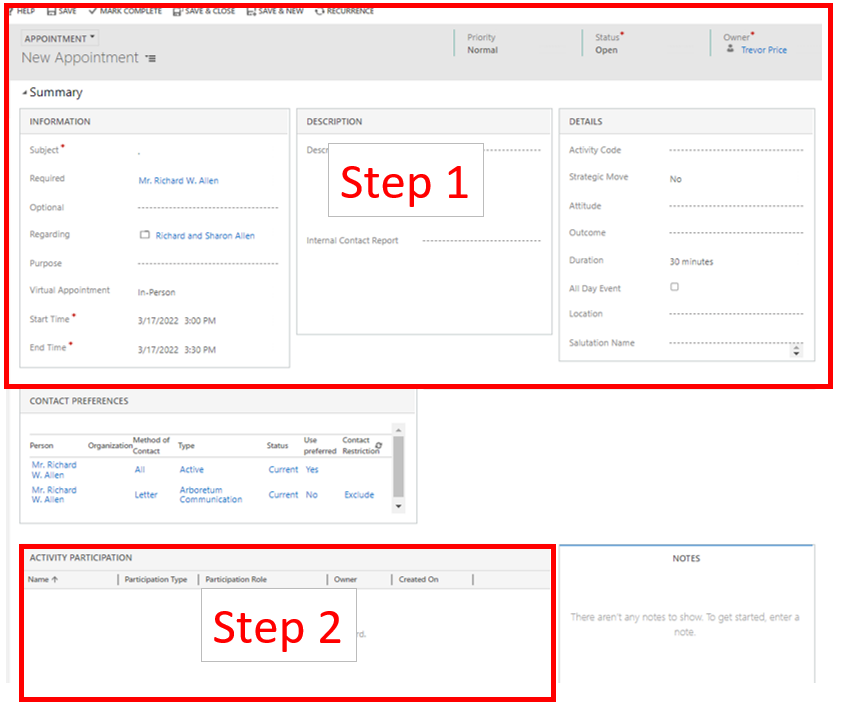
Task: Click the Attitude field
Action: [736, 206]
